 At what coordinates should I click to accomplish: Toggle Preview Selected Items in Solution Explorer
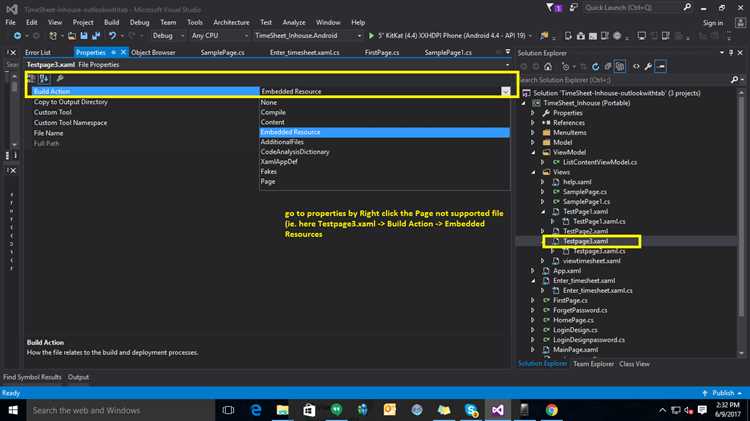(x=661, y=66)
